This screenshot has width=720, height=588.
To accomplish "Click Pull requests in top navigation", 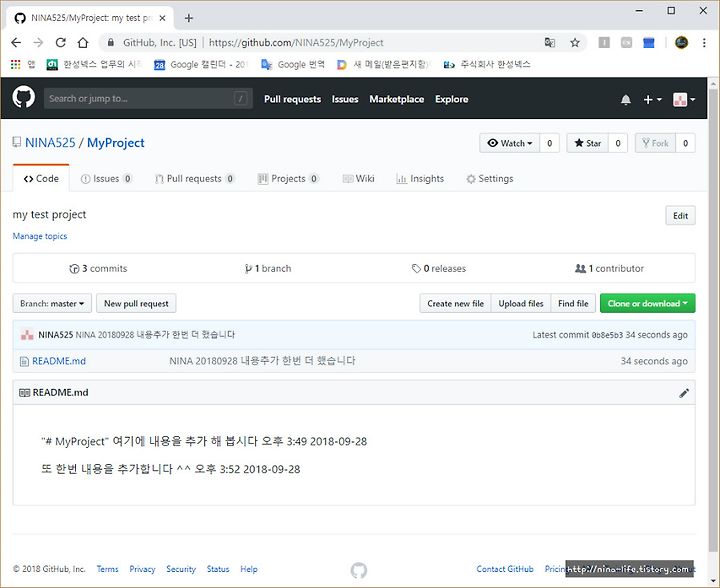I will click(x=292, y=99).
